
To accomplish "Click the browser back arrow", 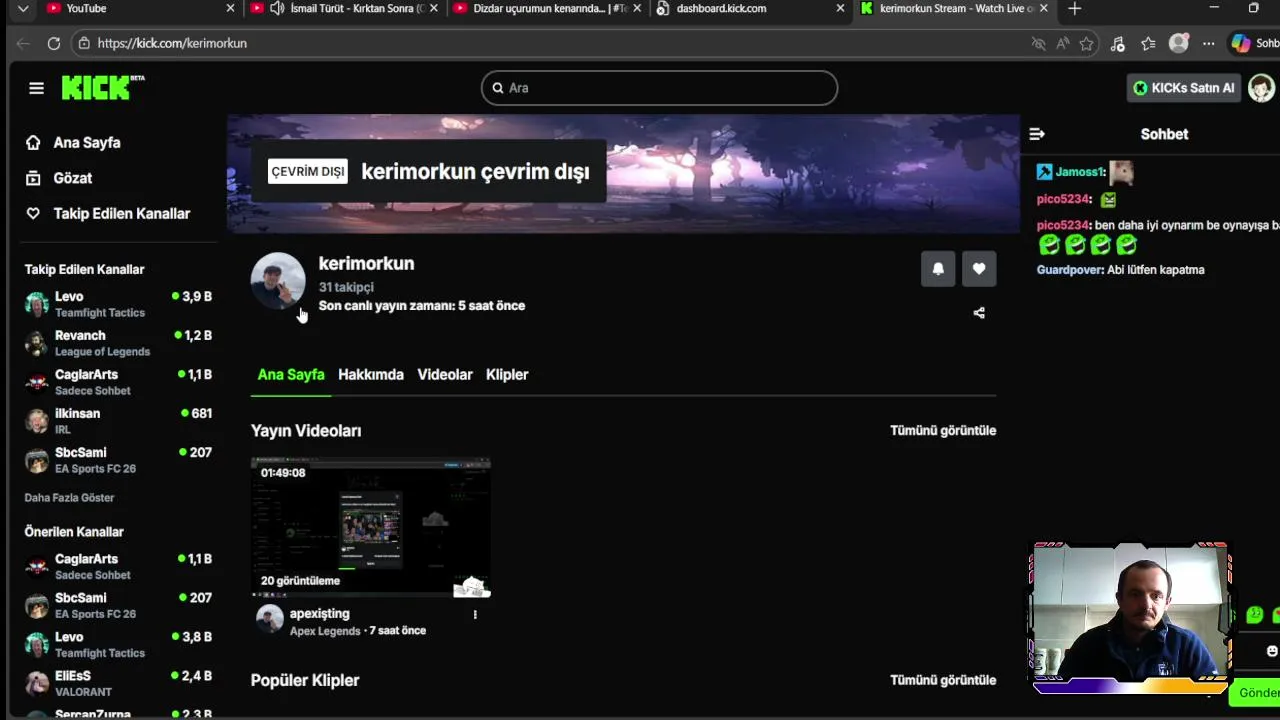I will click(23, 43).
